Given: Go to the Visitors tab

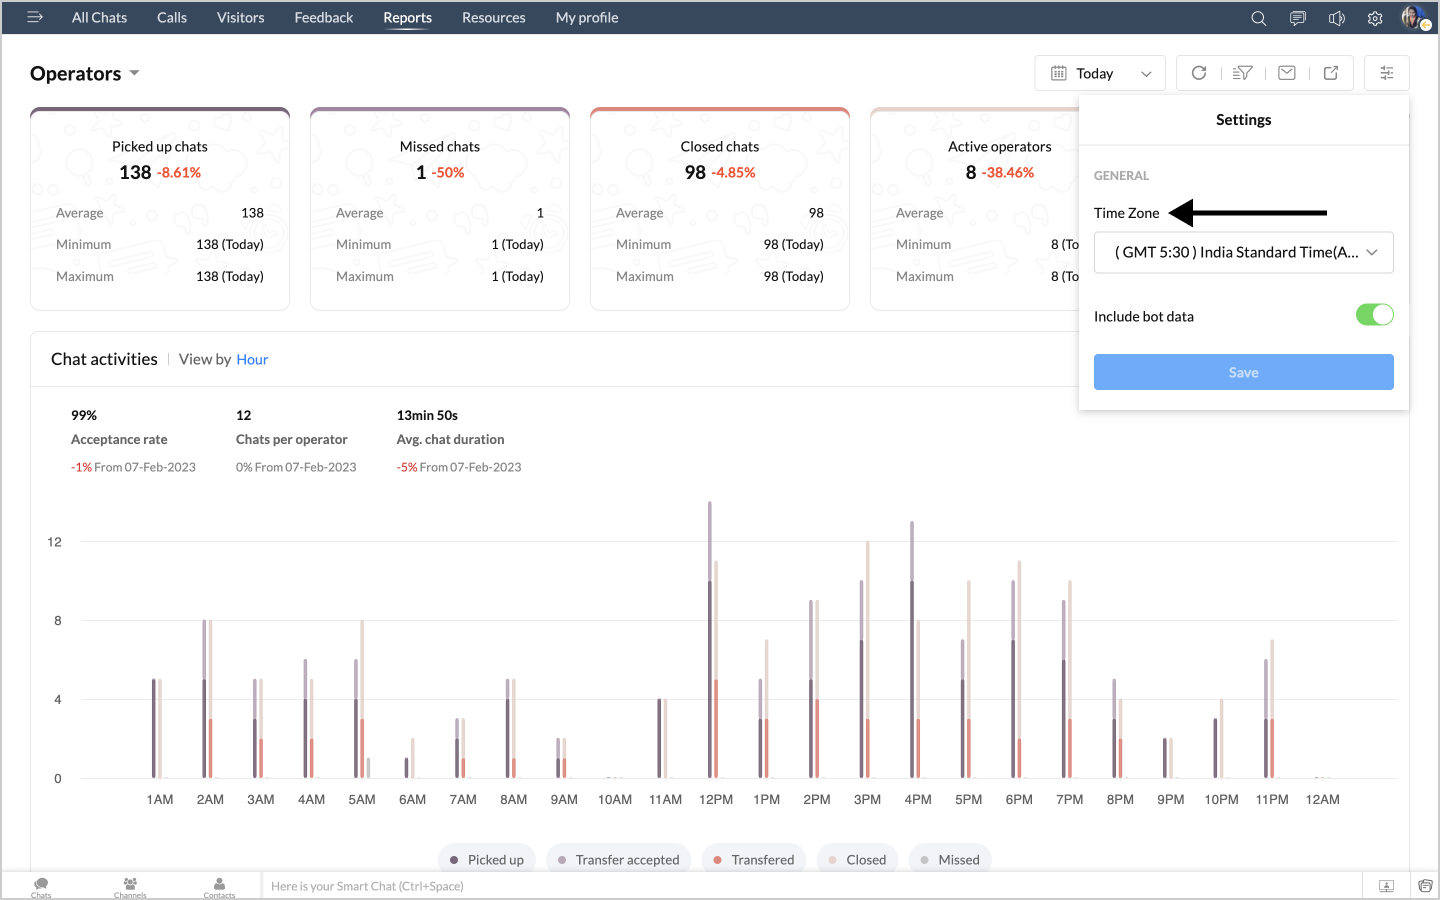Looking at the screenshot, I should point(240,18).
